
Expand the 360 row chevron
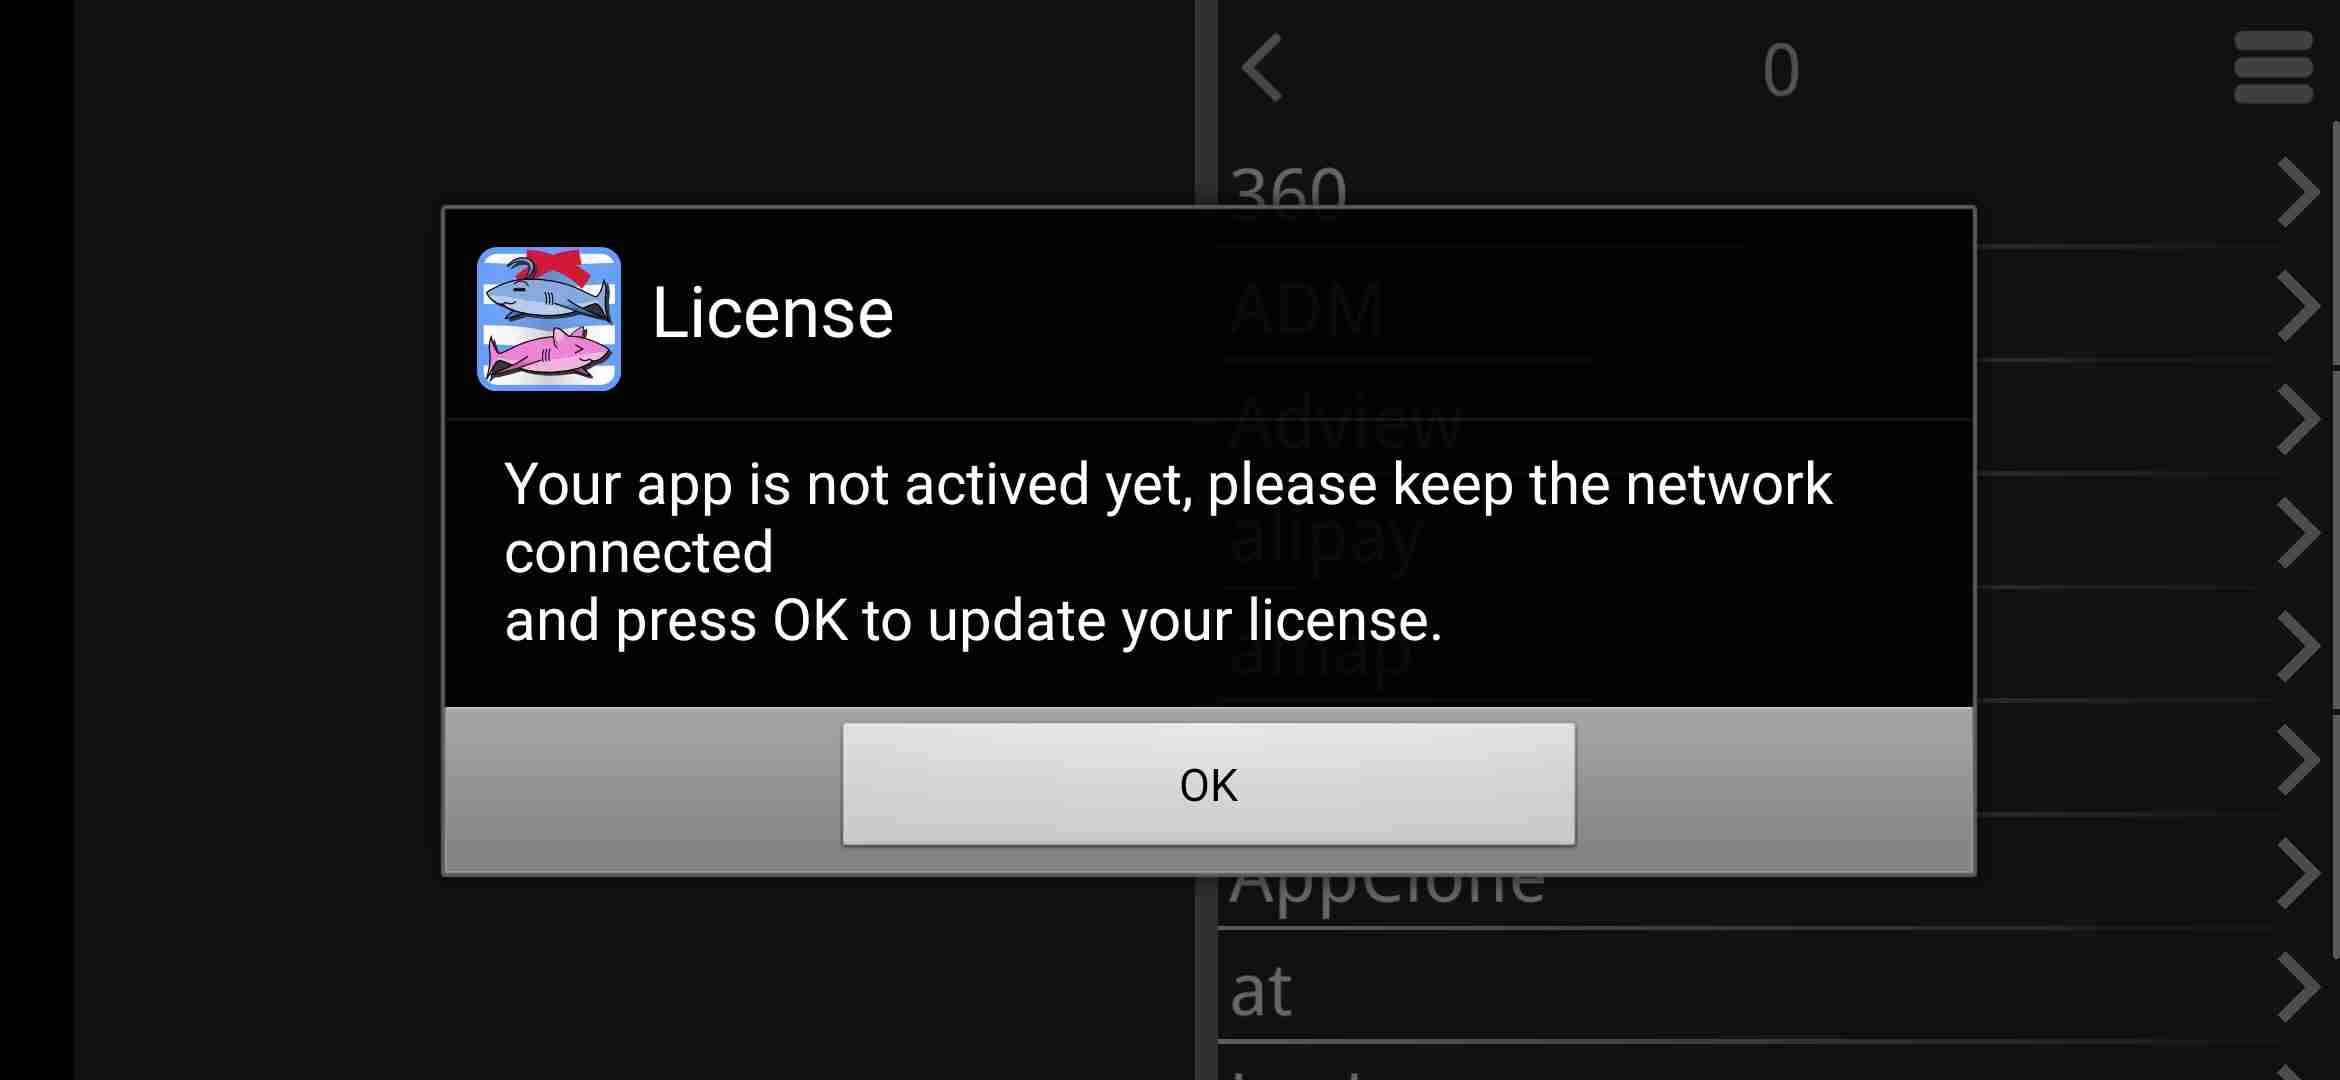click(2297, 192)
